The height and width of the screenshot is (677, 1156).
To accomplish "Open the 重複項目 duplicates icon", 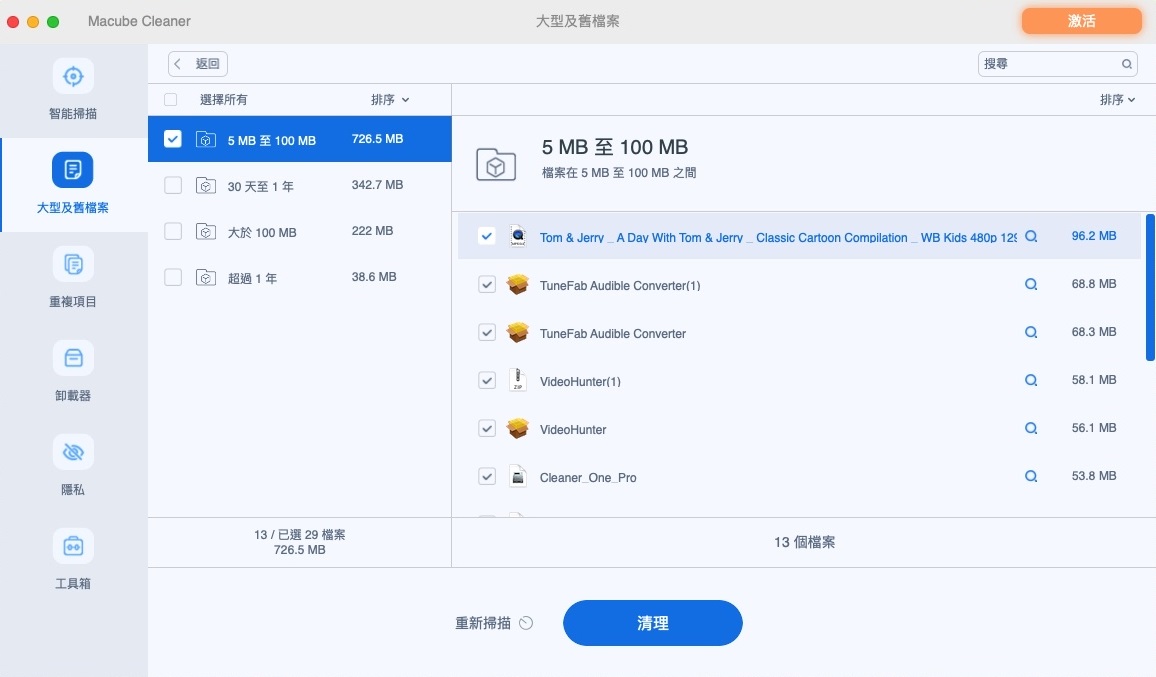I will click(73, 264).
